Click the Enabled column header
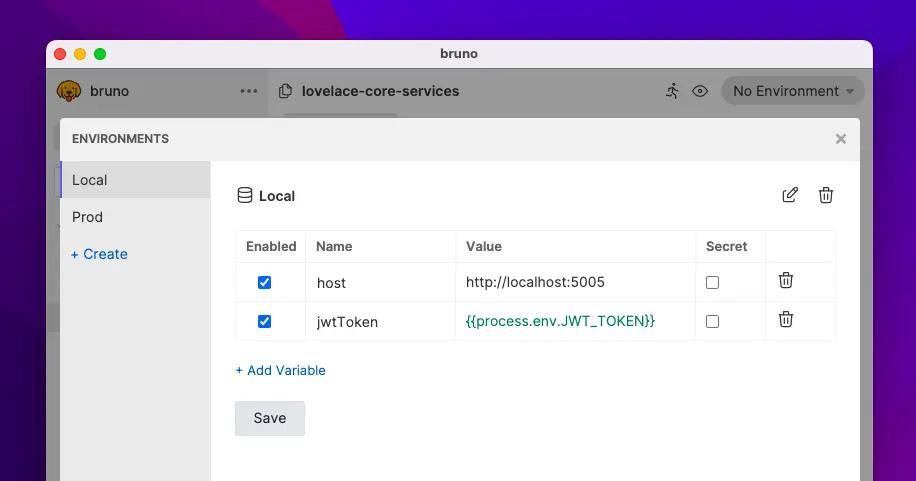 [x=271, y=247]
